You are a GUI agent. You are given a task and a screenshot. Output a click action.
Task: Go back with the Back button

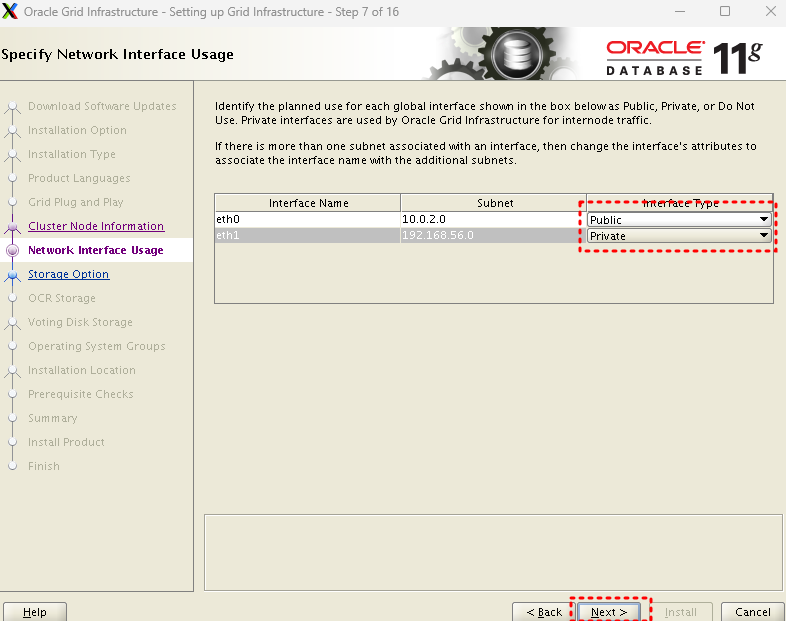point(544,612)
